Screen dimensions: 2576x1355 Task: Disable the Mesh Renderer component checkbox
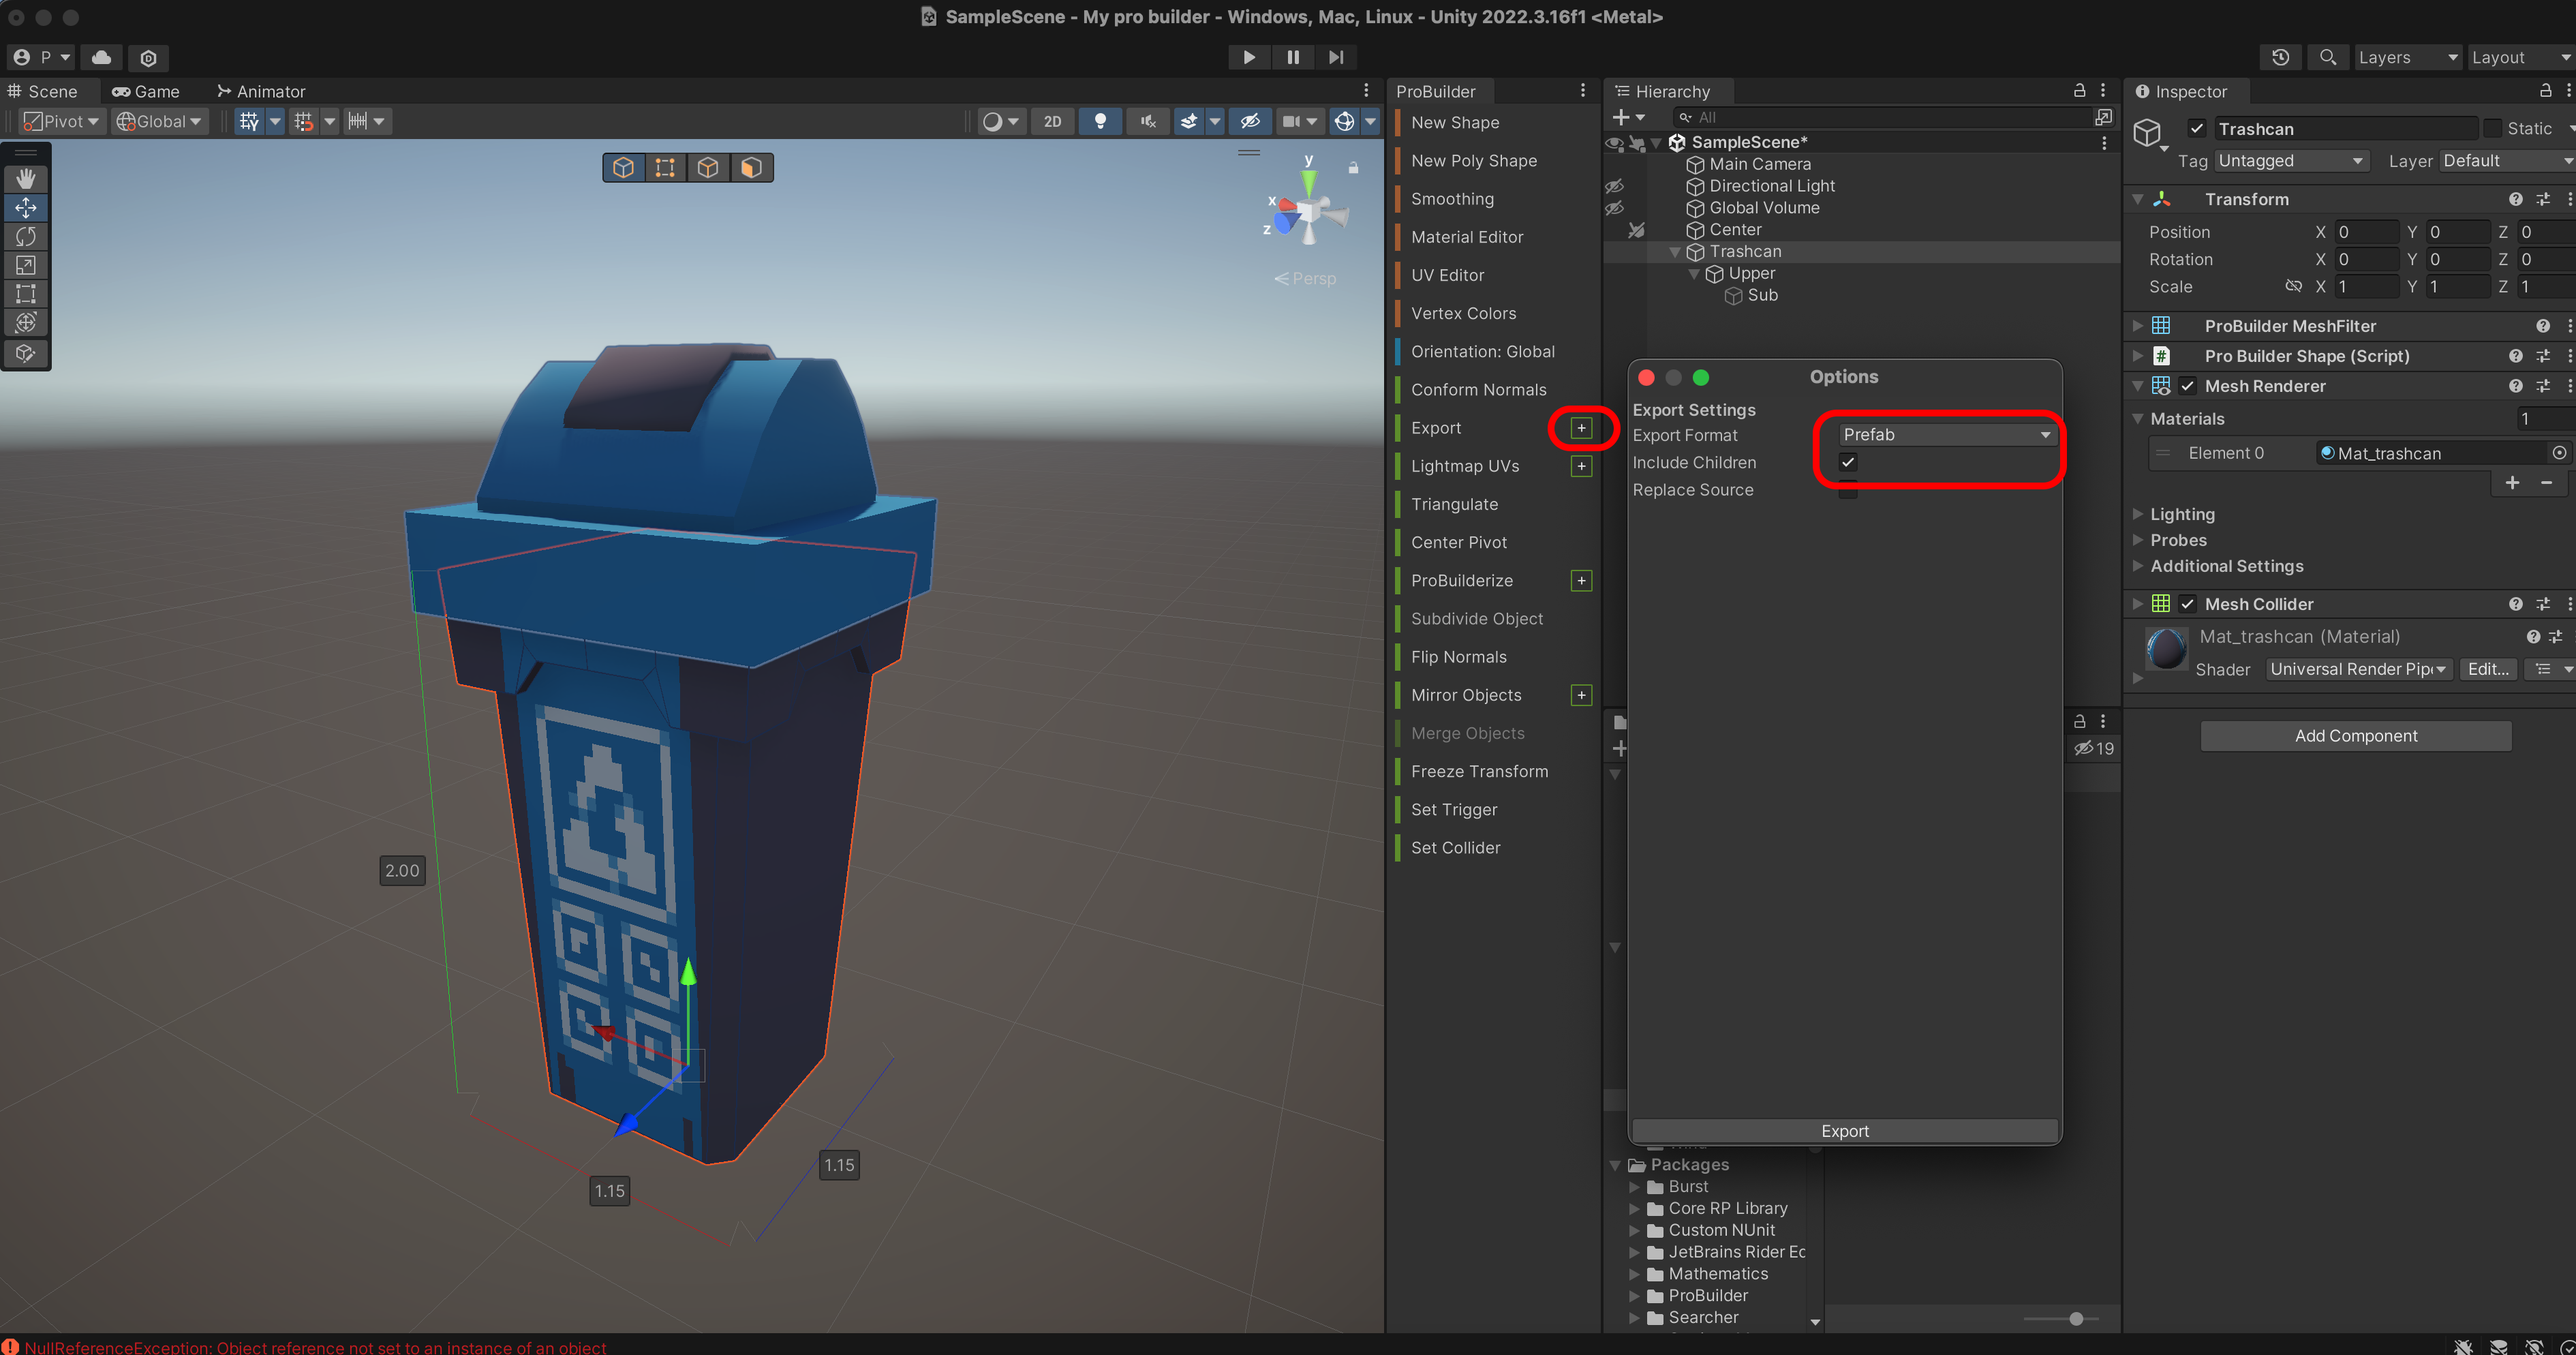pyautogui.click(x=2187, y=386)
